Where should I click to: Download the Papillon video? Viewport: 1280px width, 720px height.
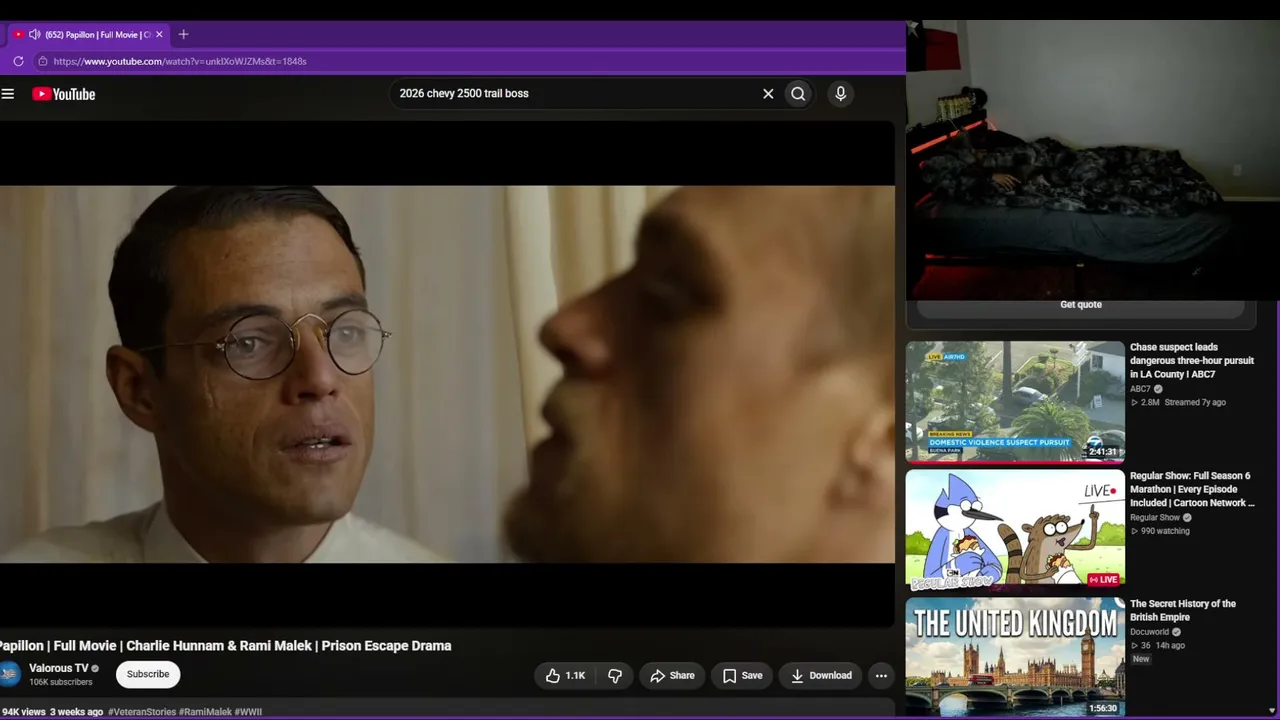(821, 676)
